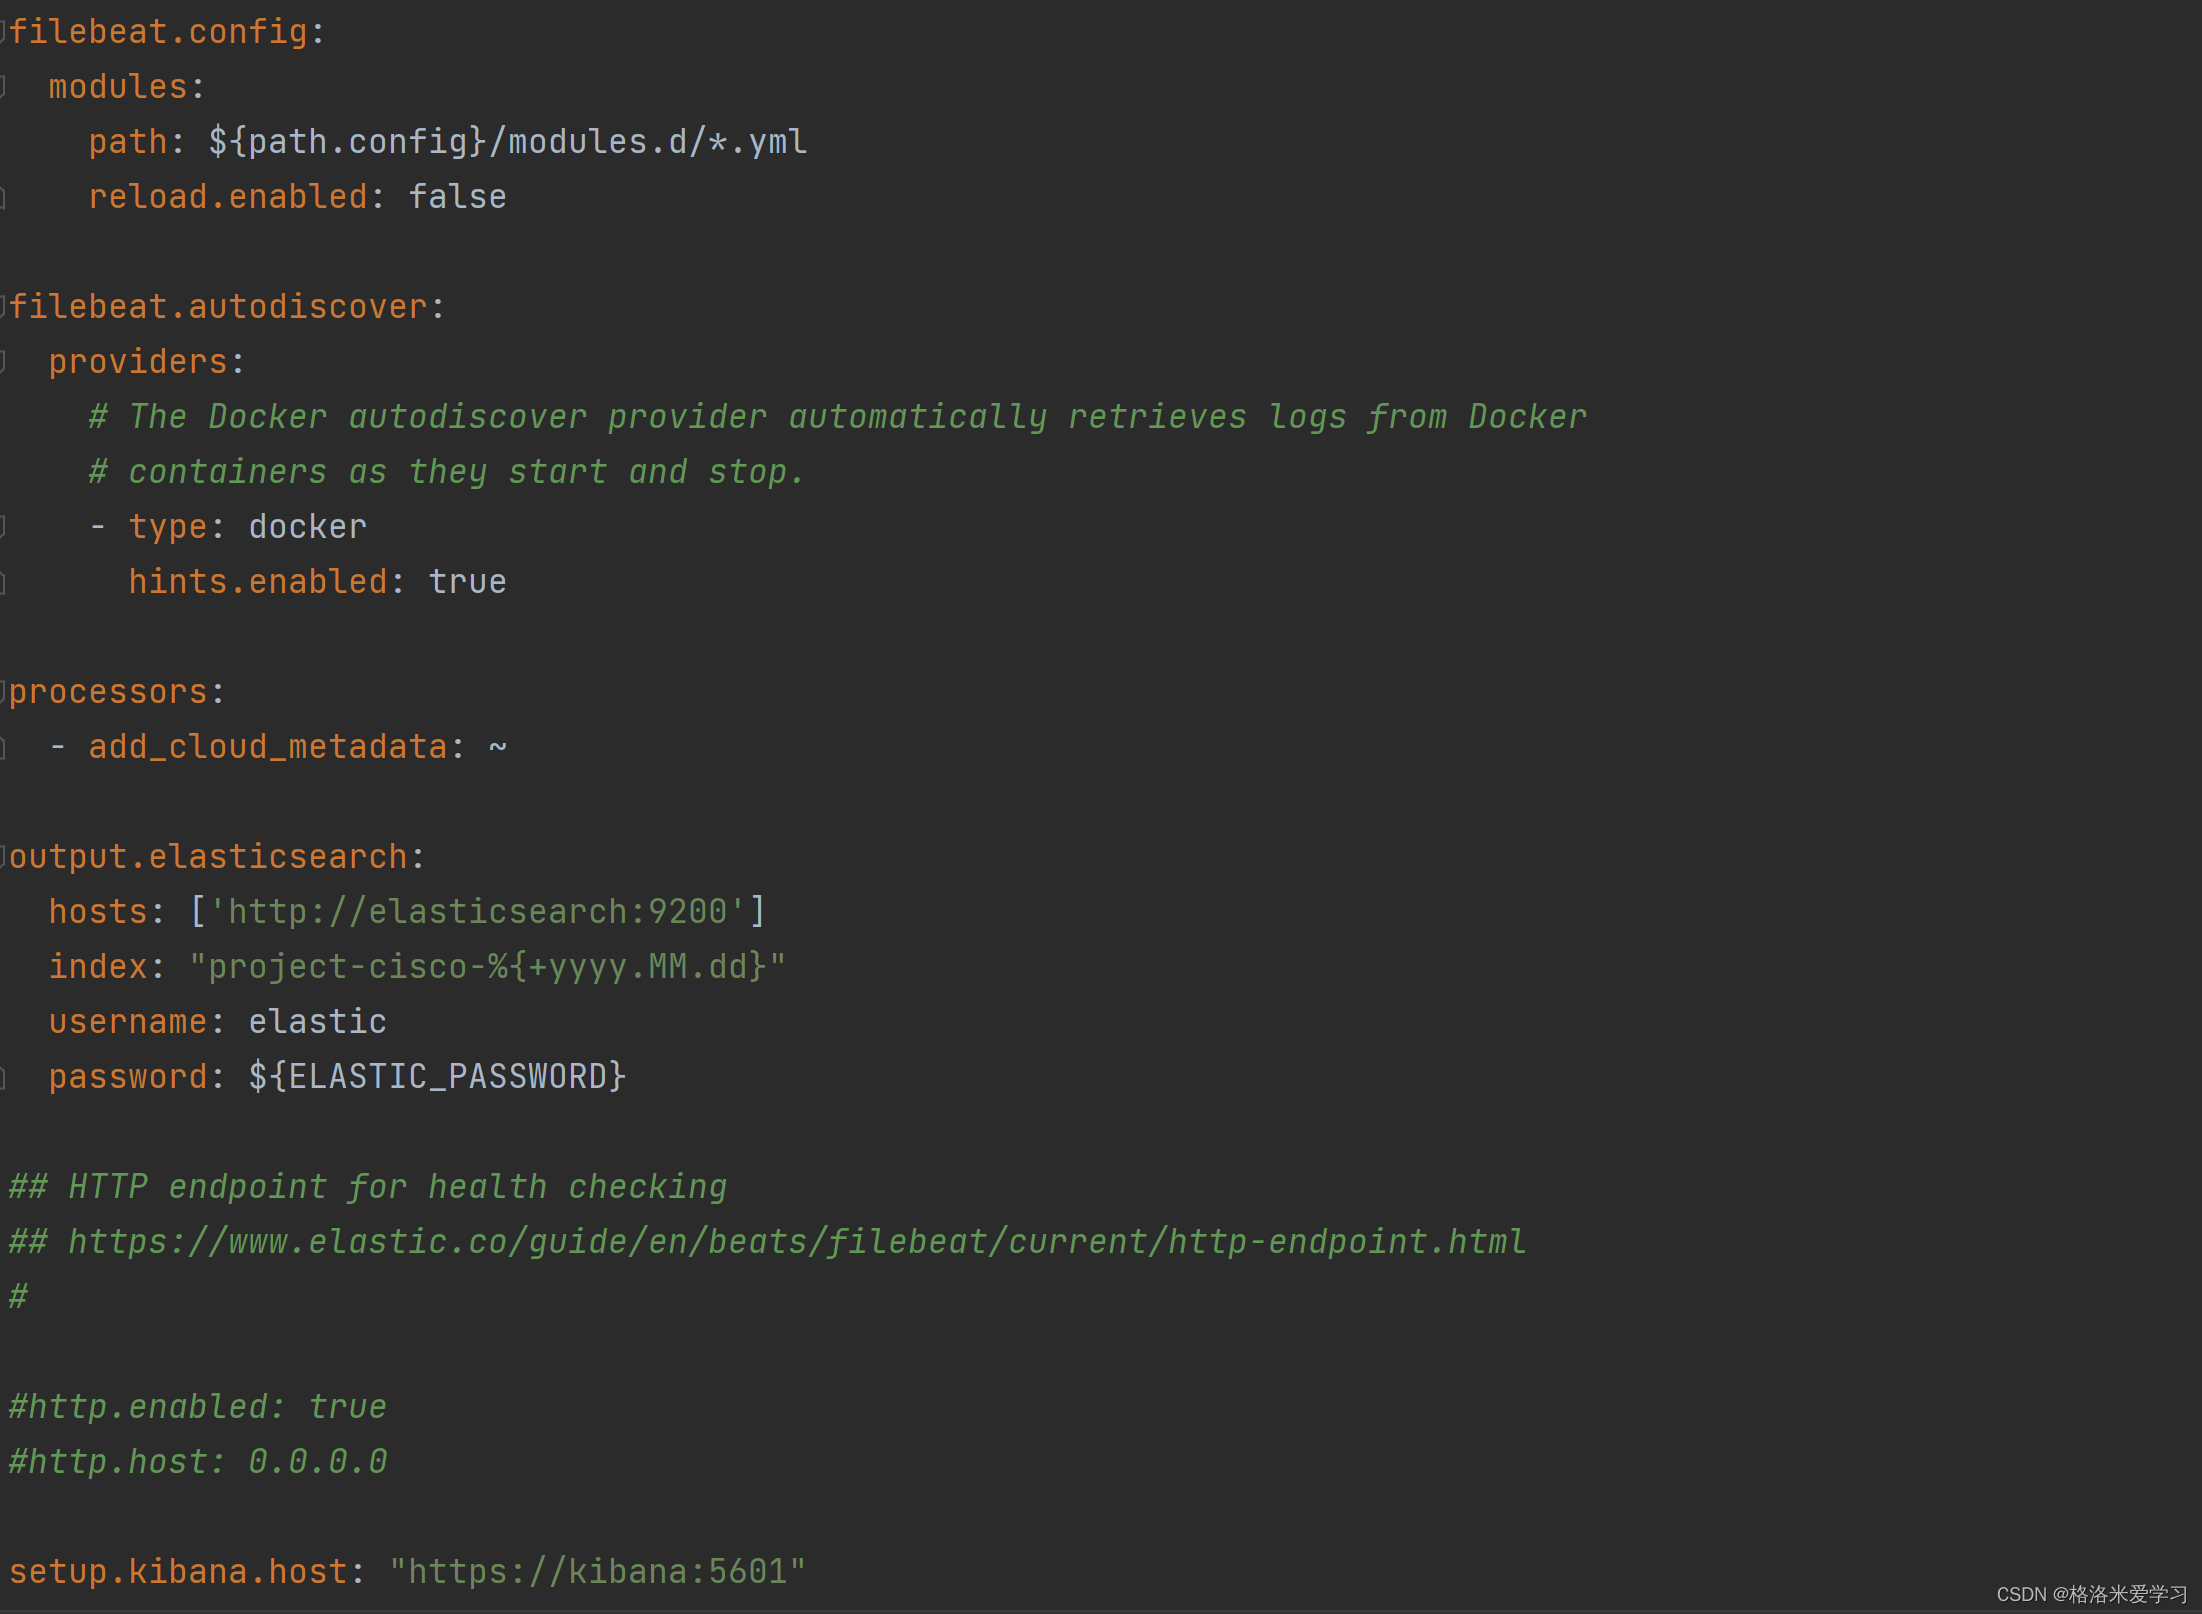Viewport: 2202px width, 1614px height.
Task: Collapse the '- type: docker' fold marker
Action: [x=3, y=527]
